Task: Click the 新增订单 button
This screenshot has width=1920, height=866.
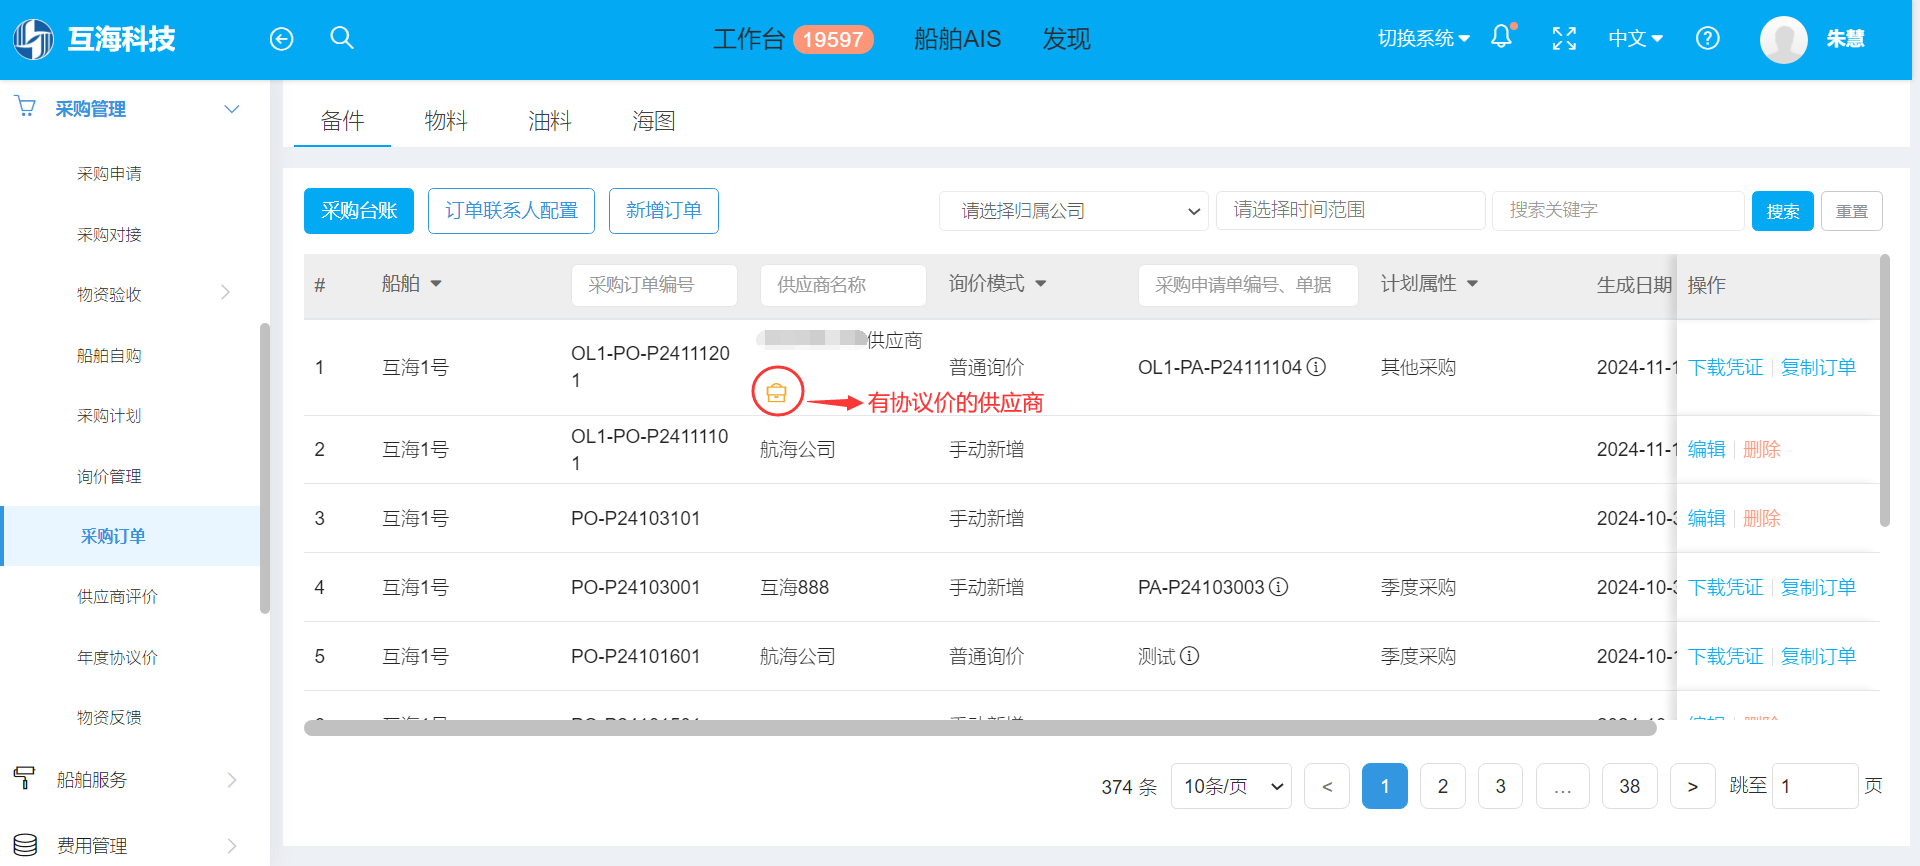Action: 664,211
